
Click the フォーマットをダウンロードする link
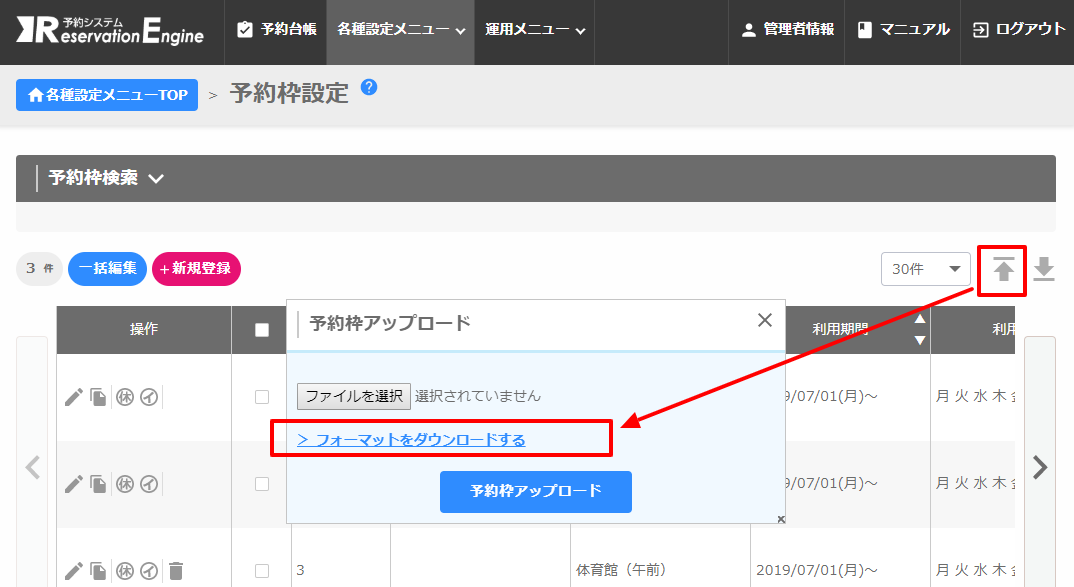411,440
